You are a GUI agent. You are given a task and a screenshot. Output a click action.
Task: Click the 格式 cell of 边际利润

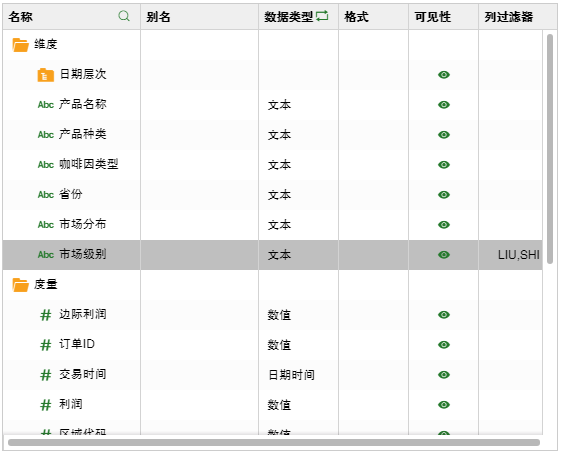coord(373,315)
